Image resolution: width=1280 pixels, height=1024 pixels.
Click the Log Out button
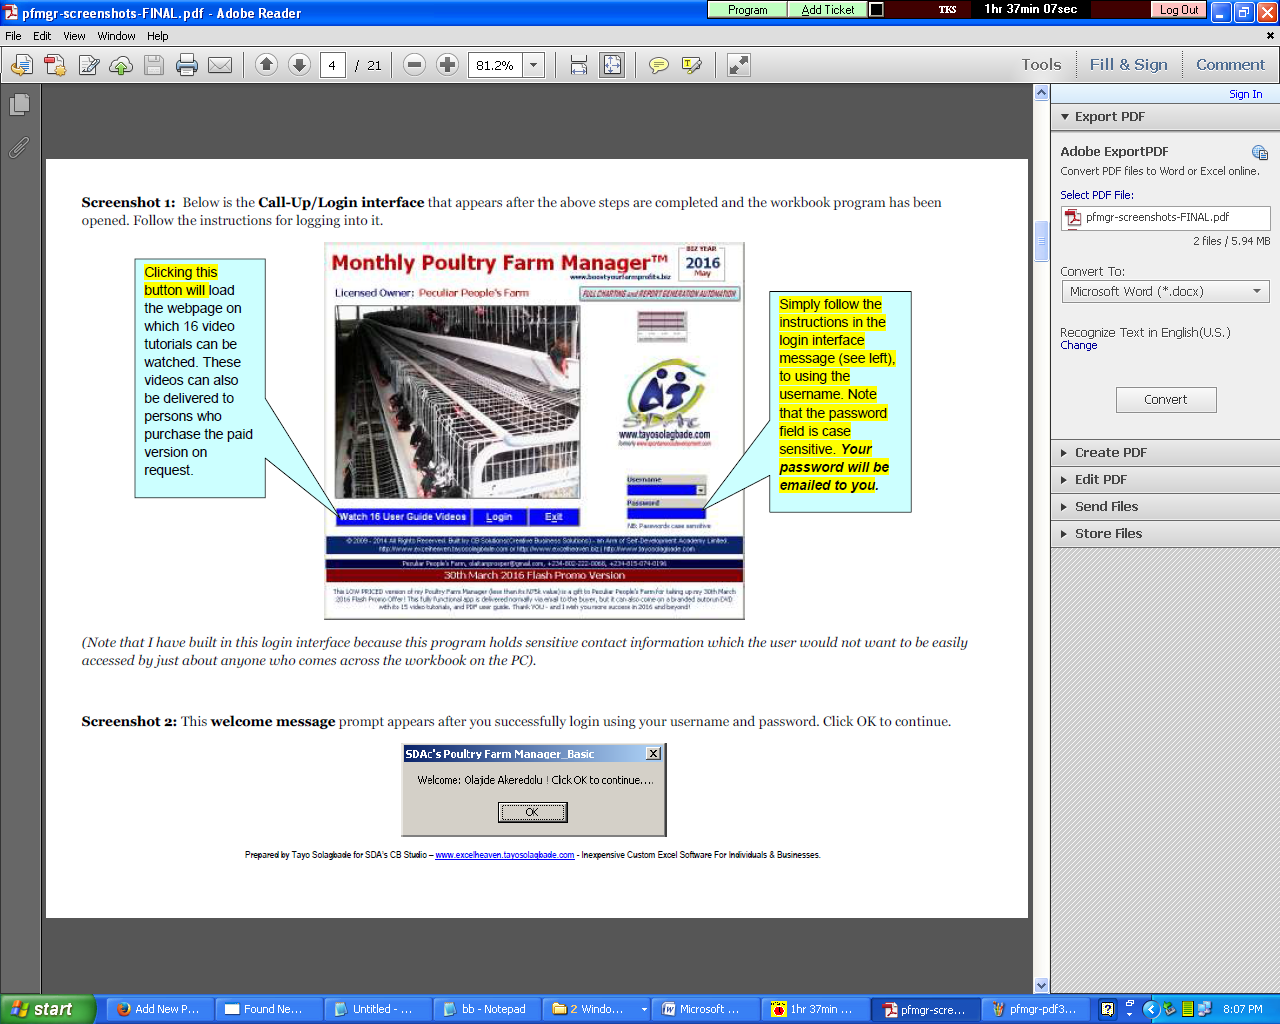click(x=1179, y=9)
